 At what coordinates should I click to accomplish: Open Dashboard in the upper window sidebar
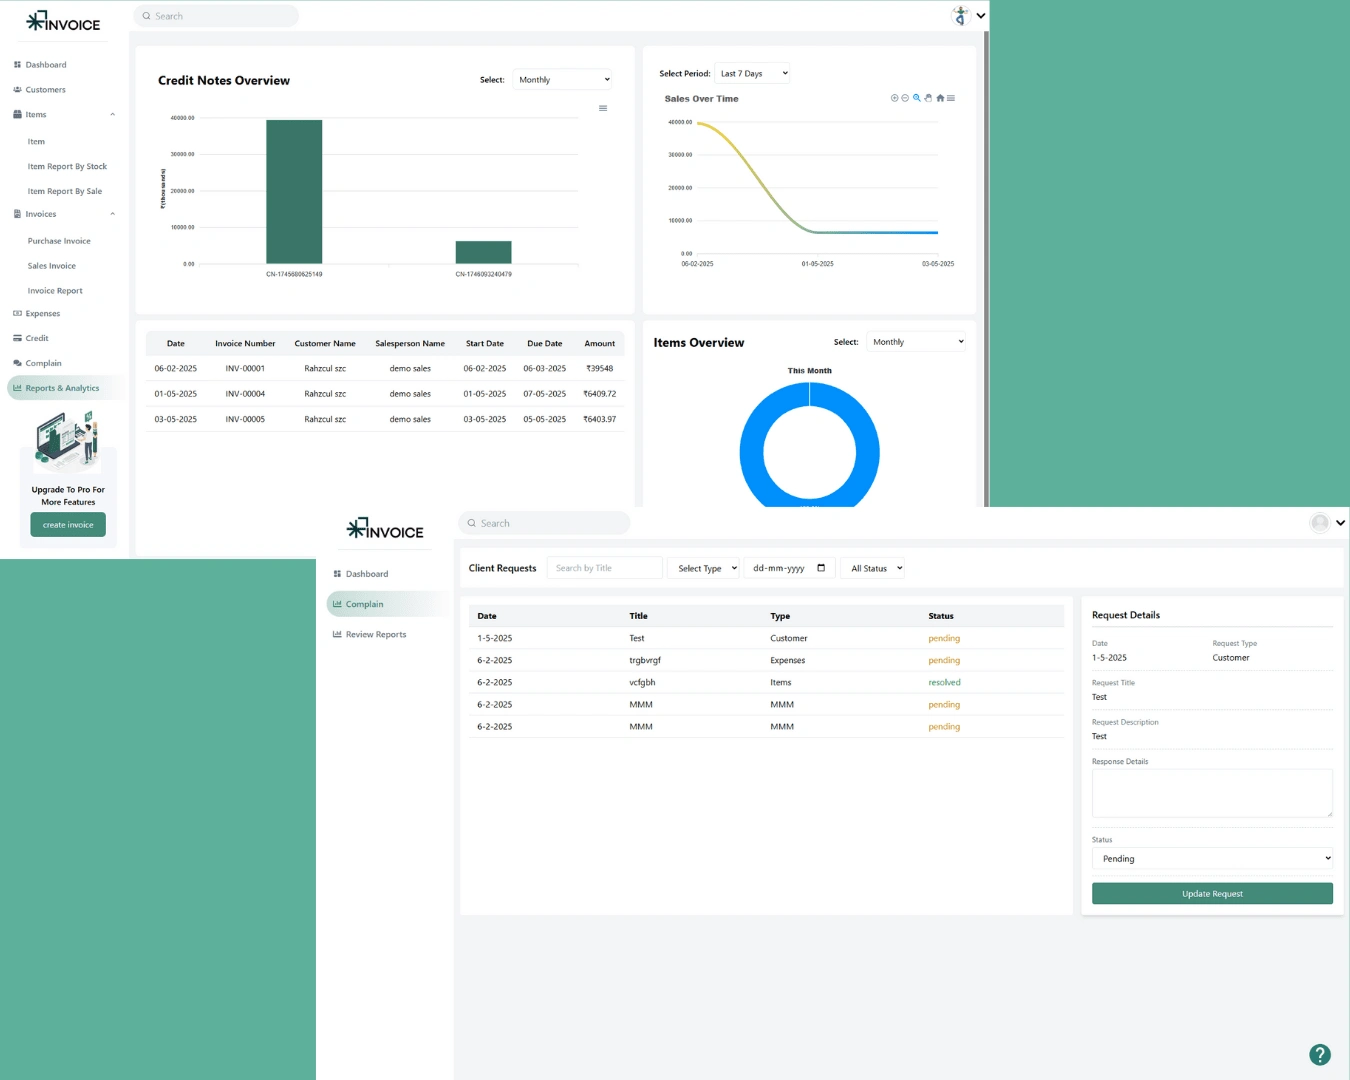click(46, 65)
